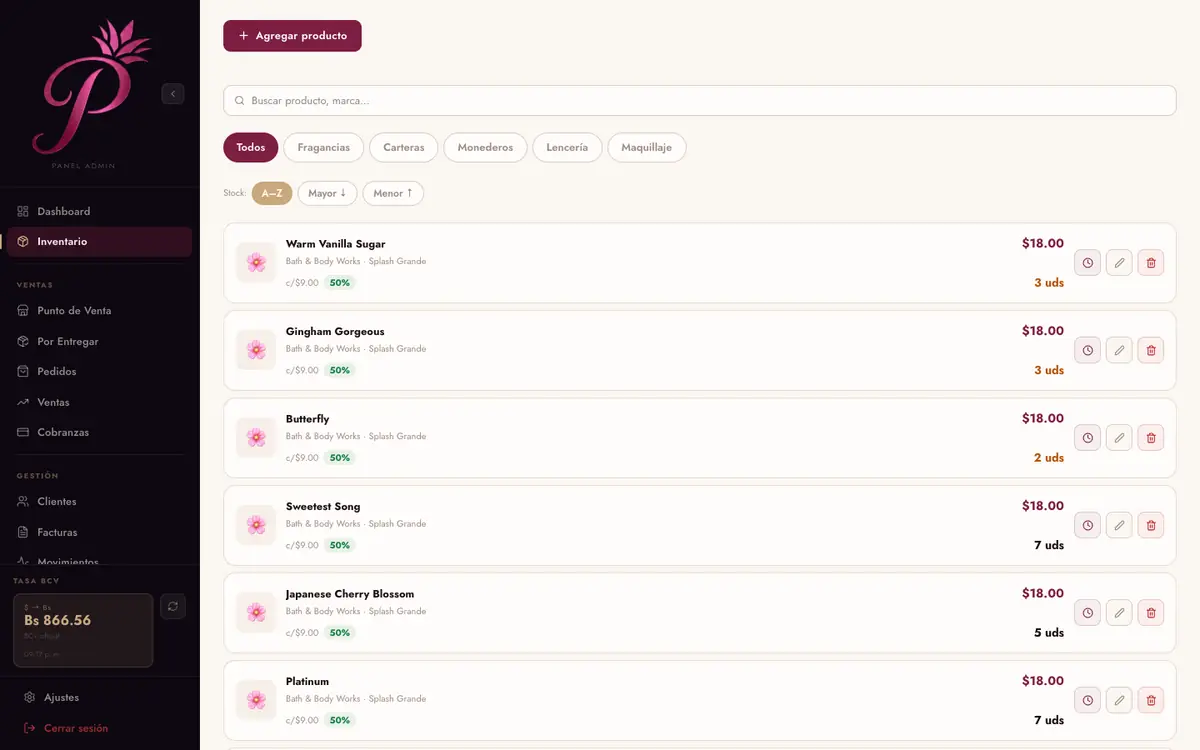Open Ajustes settings
The height and width of the screenshot is (750, 1200).
pos(99,698)
